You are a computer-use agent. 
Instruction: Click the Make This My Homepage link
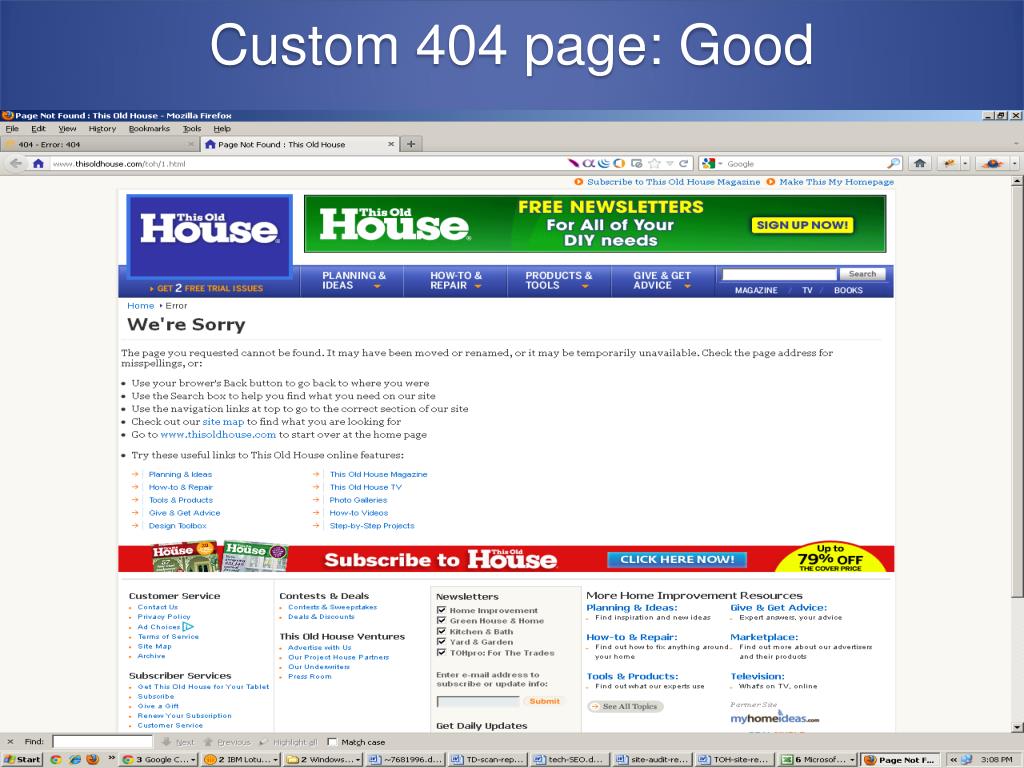pyautogui.click(x=836, y=182)
